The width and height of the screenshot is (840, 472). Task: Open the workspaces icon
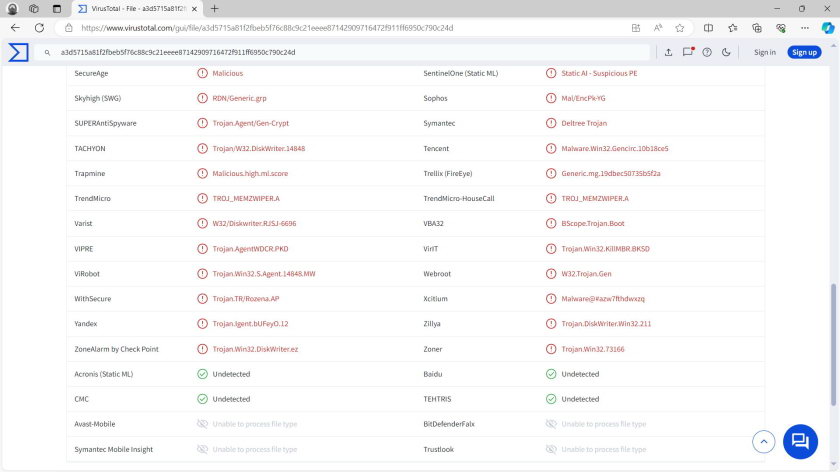[x=34, y=9]
